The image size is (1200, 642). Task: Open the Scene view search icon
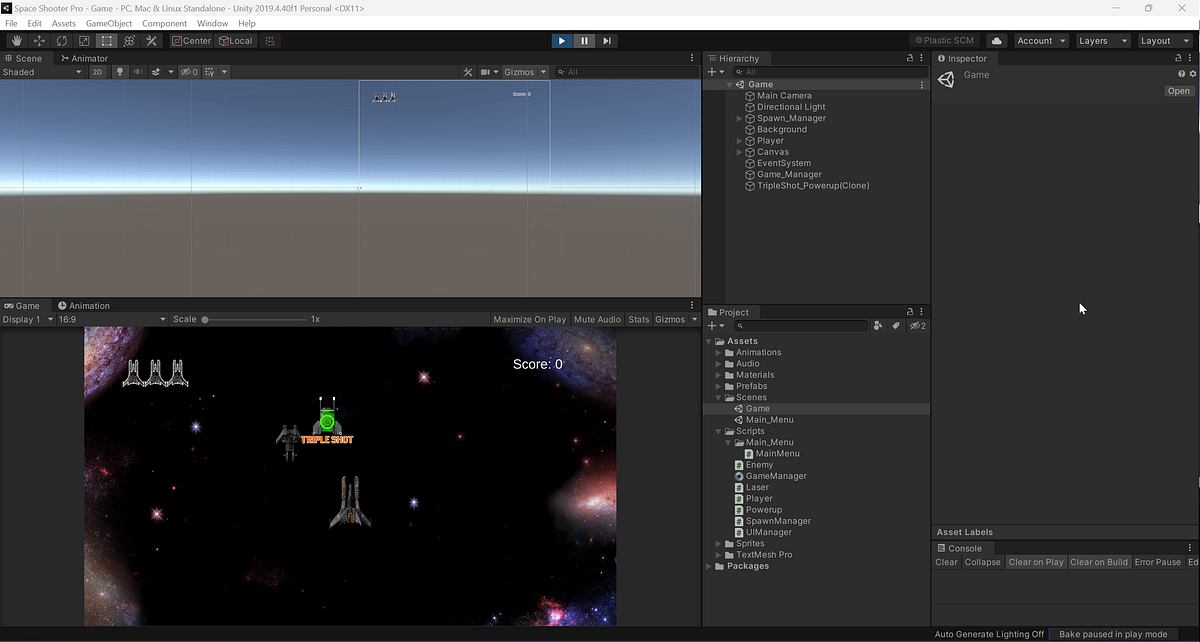[x=561, y=71]
